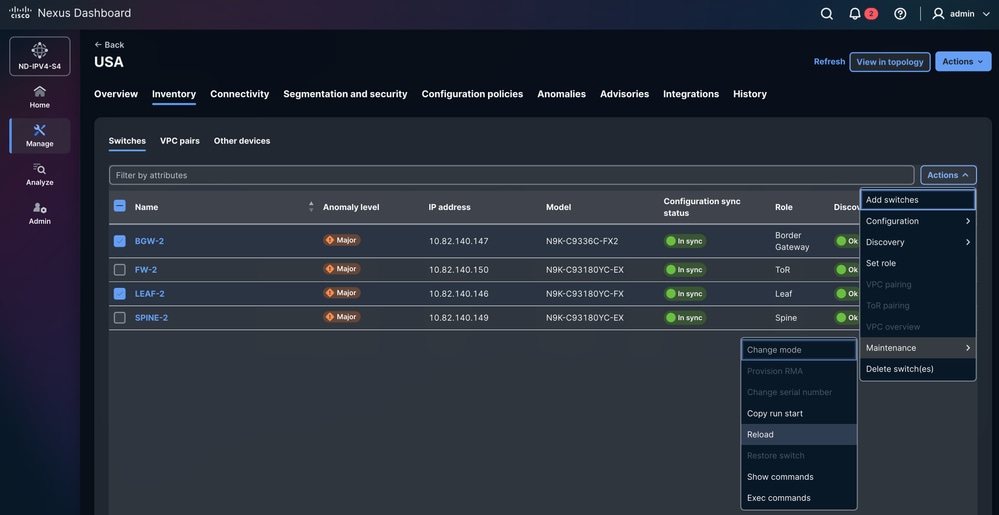Screen dimensions: 999x515
Task: Expand Maintenance submenu
Action: (917, 348)
